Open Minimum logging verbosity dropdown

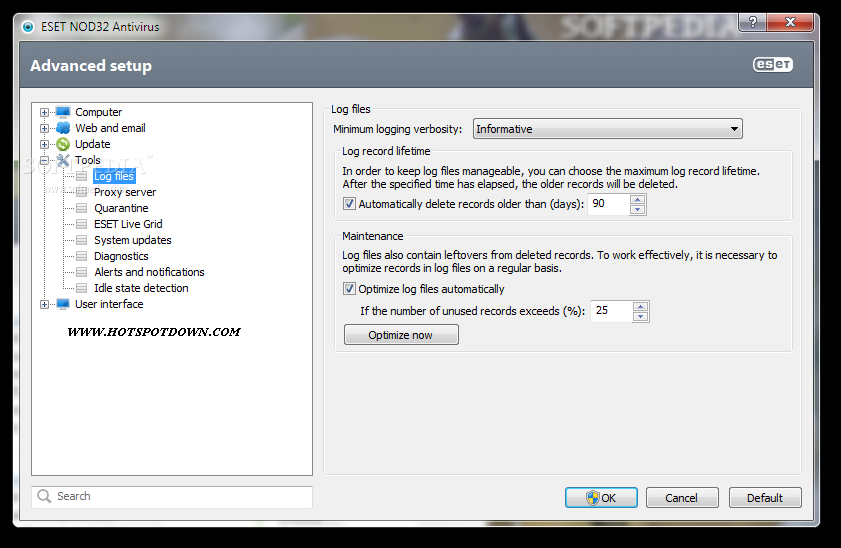(608, 129)
